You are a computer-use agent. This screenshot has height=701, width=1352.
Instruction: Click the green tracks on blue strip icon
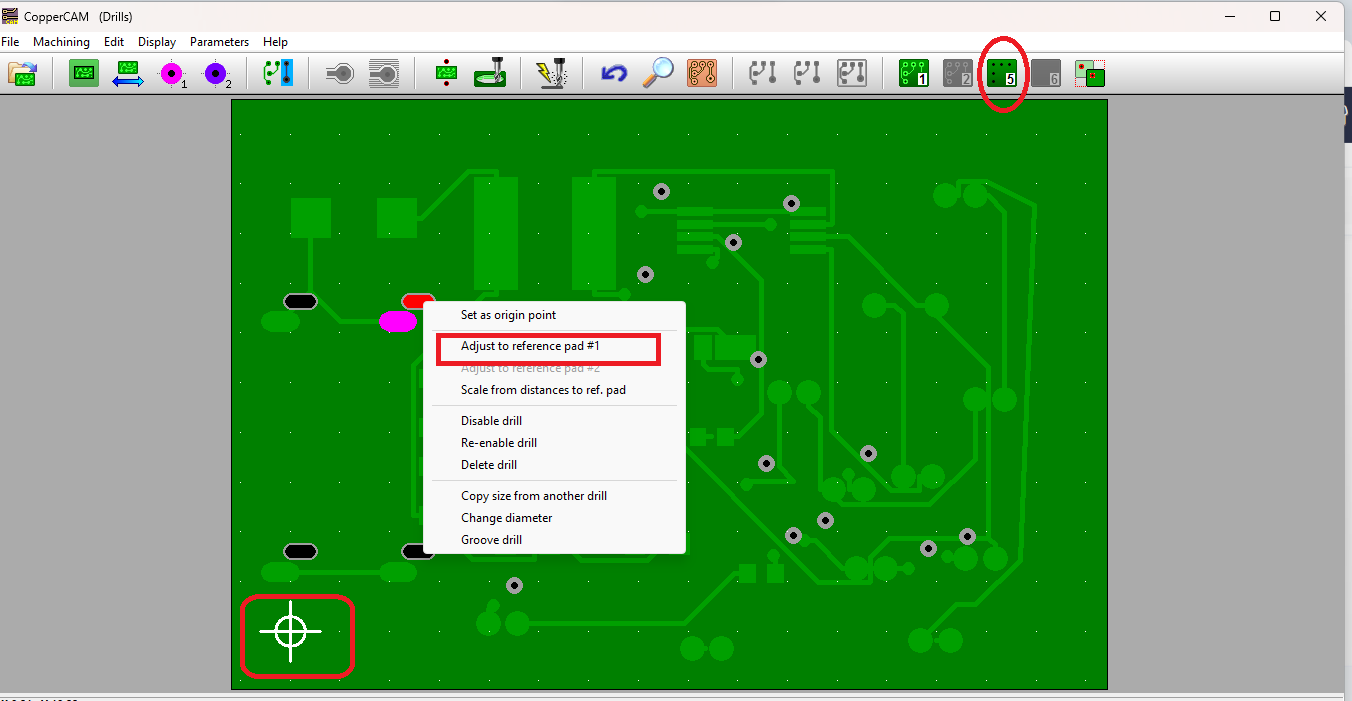[278, 73]
